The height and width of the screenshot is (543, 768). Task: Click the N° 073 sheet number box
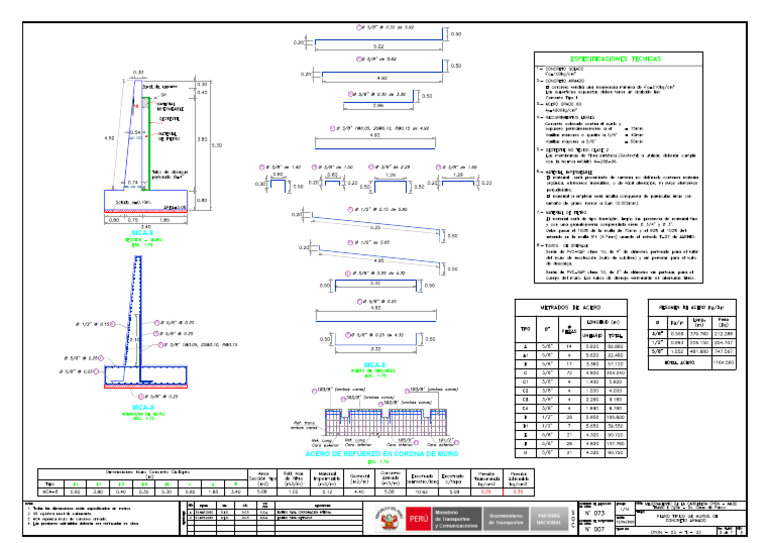pyautogui.click(x=595, y=513)
